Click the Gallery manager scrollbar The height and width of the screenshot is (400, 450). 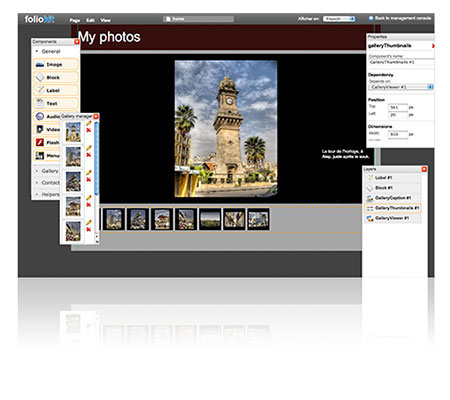pyautogui.click(x=97, y=158)
